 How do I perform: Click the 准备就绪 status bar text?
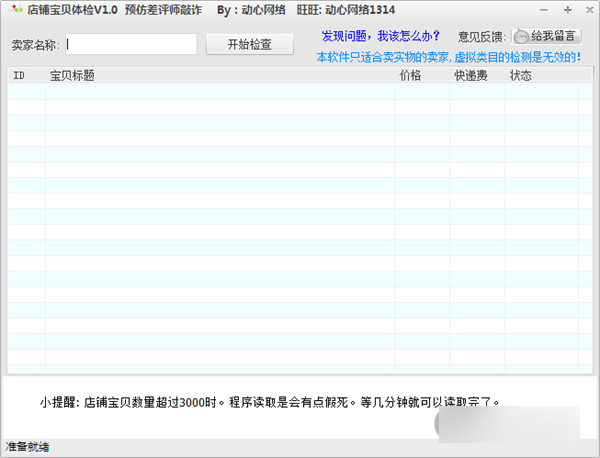(x=28, y=447)
